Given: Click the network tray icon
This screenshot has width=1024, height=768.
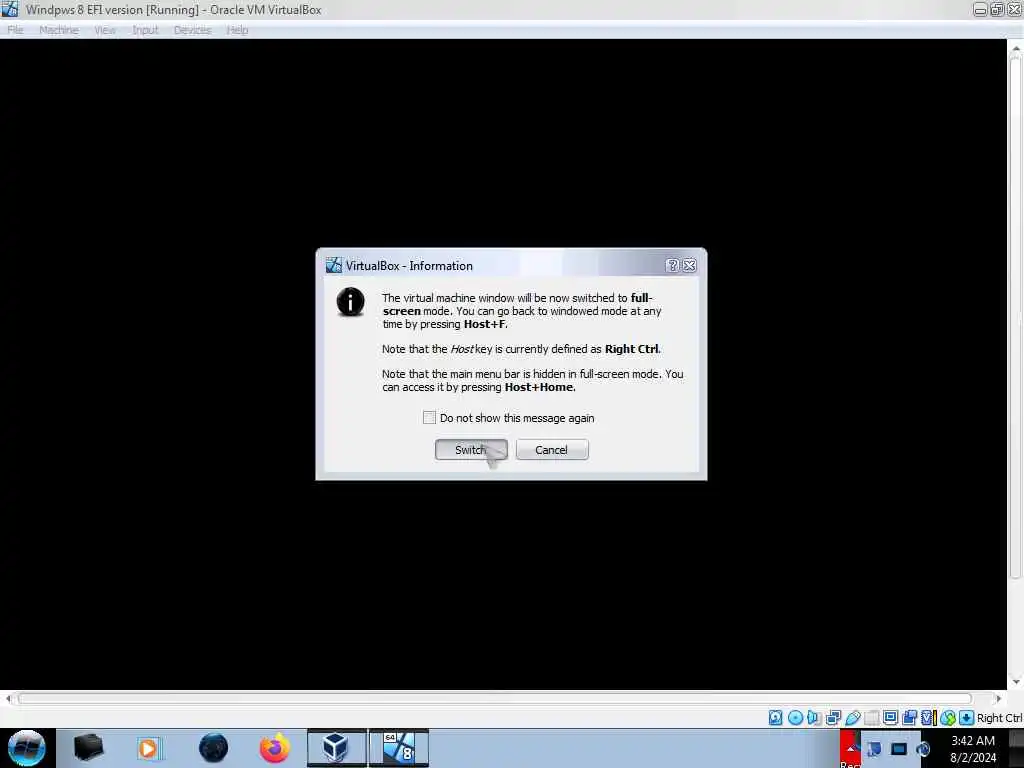Looking at the screenshot, I should [875, 749].
